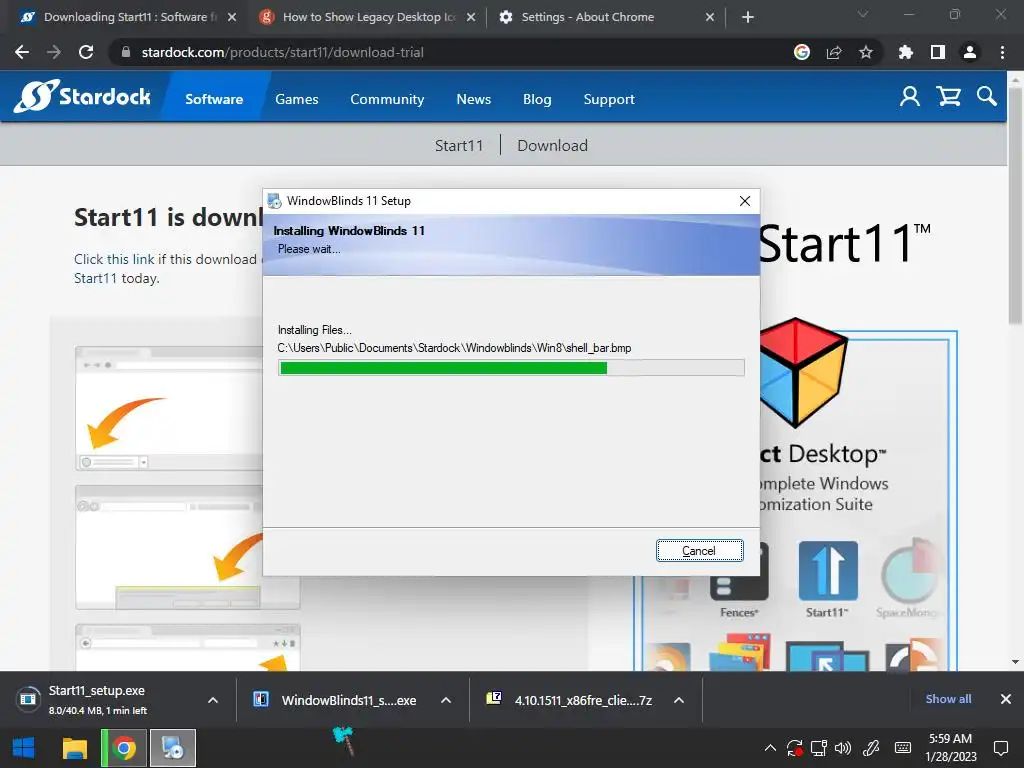Click the Fences product icon
1024x768 pixels.
[739, 579]
